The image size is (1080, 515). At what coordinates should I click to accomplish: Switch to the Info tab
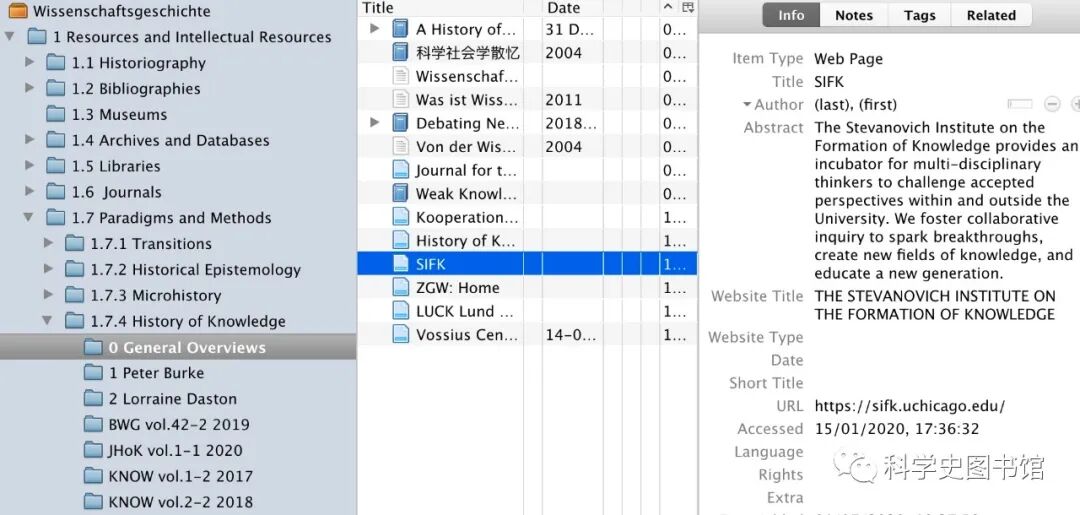[791, 15]
